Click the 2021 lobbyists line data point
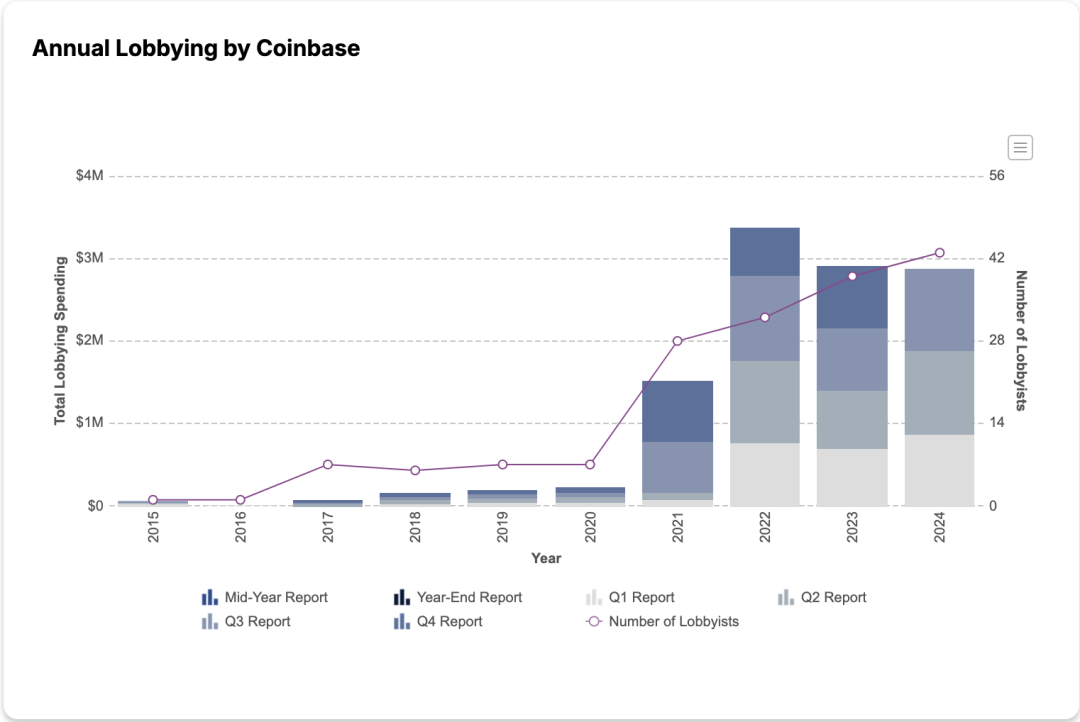1080x722 pixels. pyautogui.click(x=677, y=341)
